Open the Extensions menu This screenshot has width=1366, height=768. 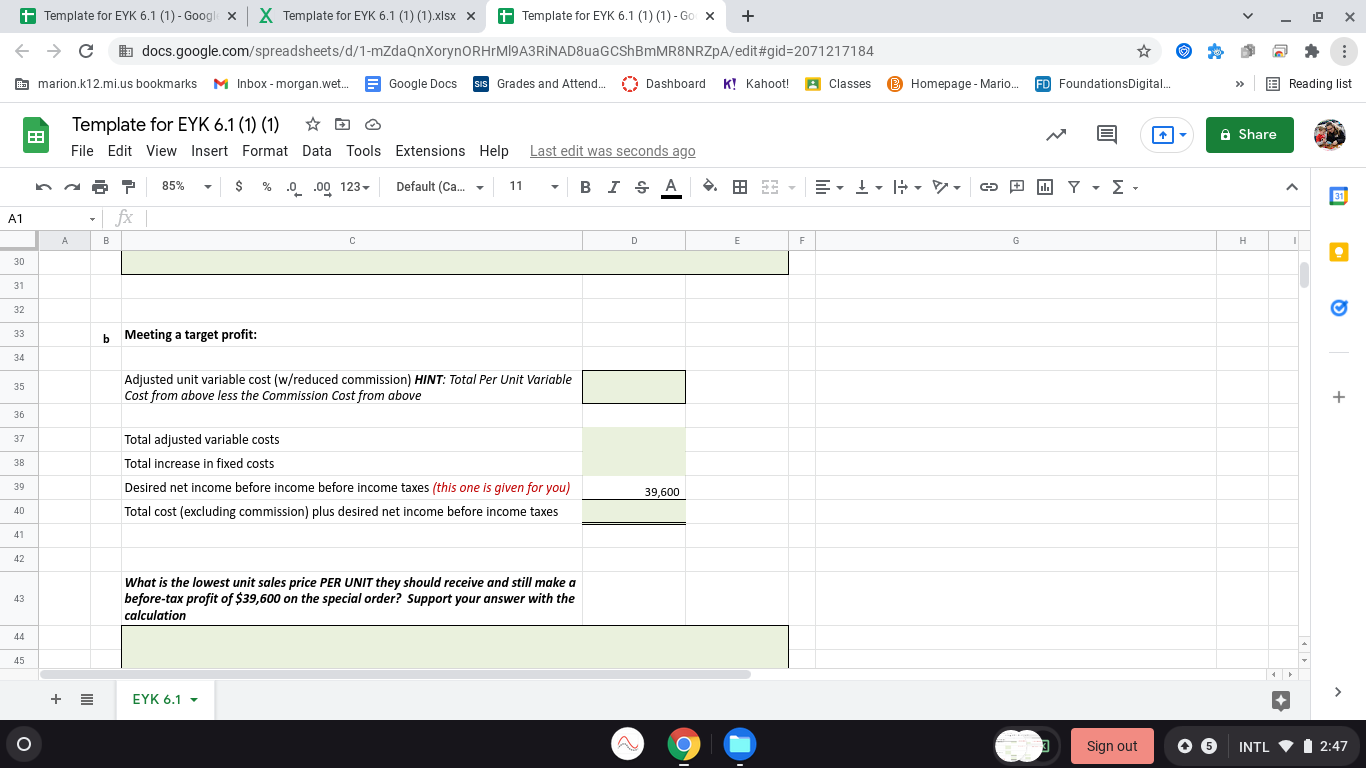click(x=430, y=151)
